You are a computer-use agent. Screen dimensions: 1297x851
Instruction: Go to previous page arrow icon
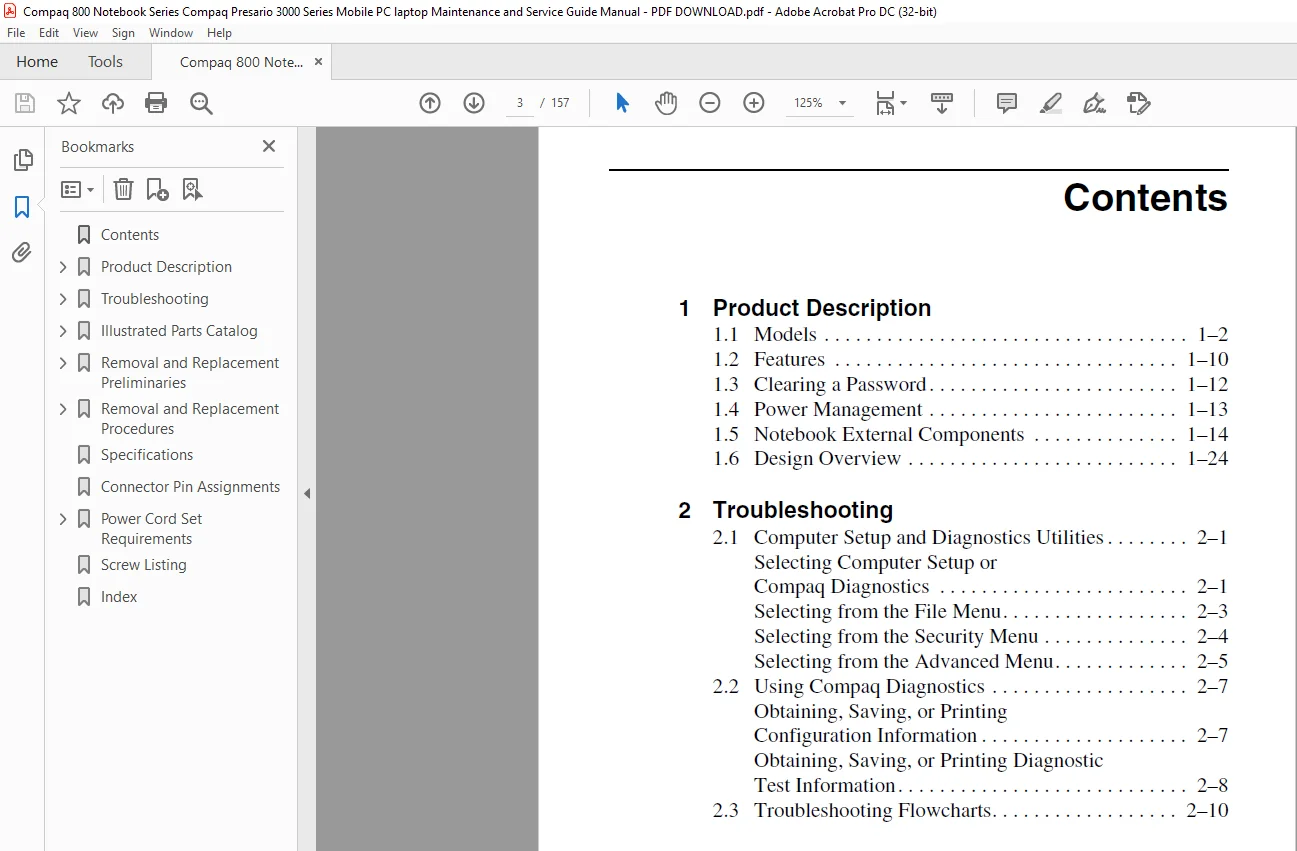[x=430, y=103]
